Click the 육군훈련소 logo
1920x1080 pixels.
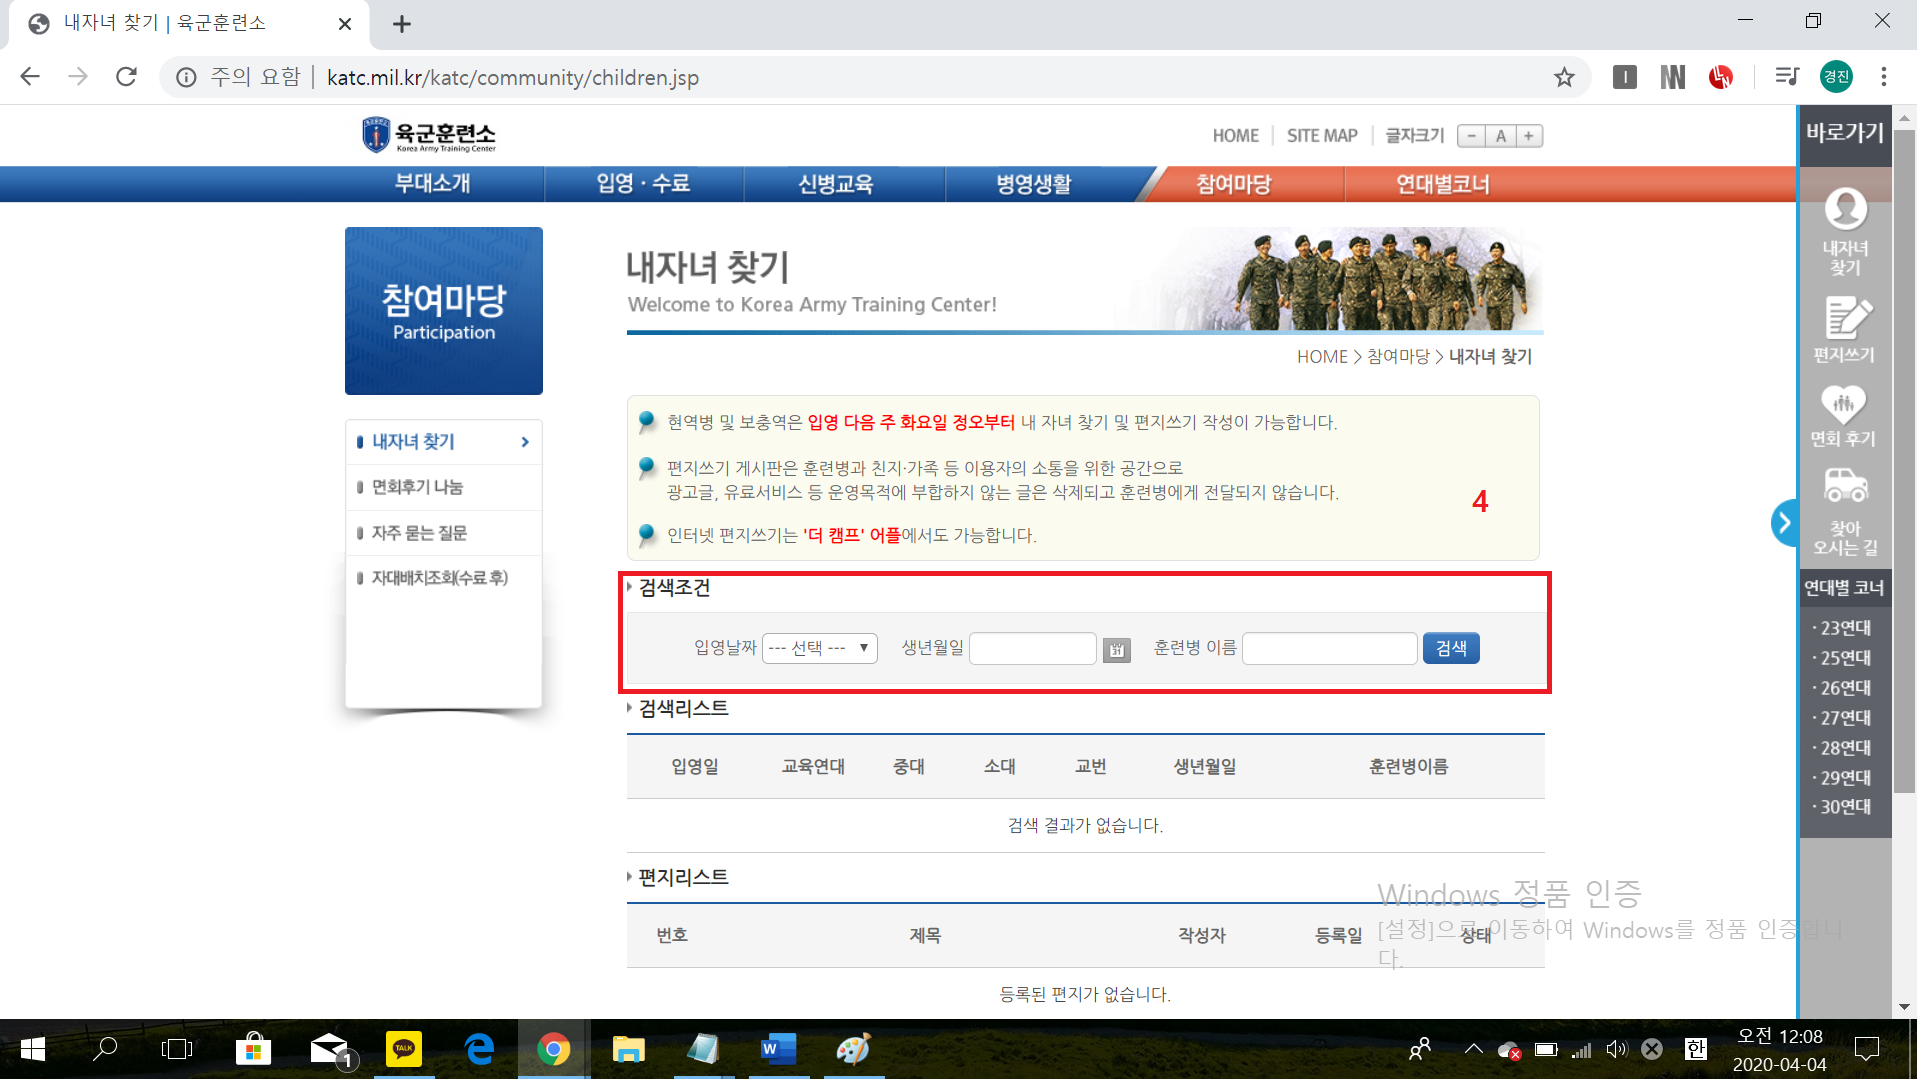[x=430, y=135]
